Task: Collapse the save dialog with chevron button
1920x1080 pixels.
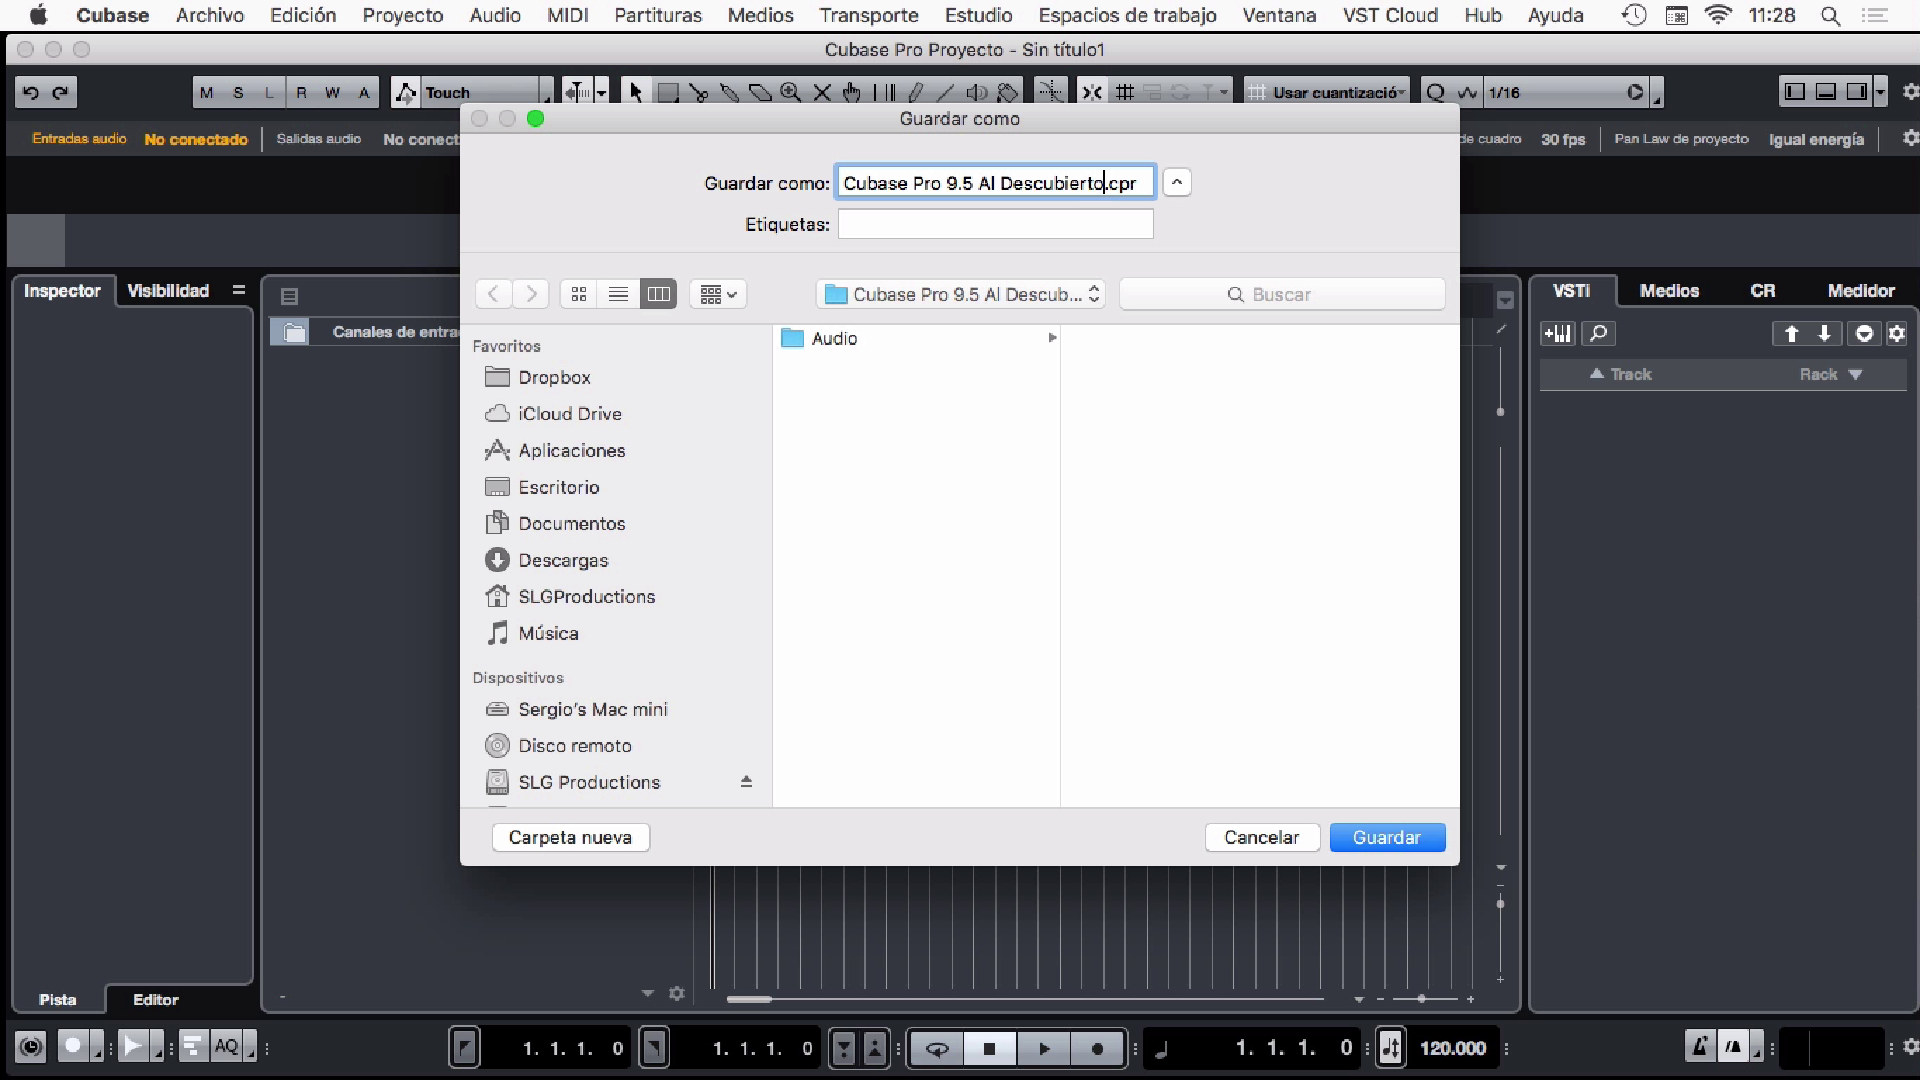Action: [x=1177, y=182]
